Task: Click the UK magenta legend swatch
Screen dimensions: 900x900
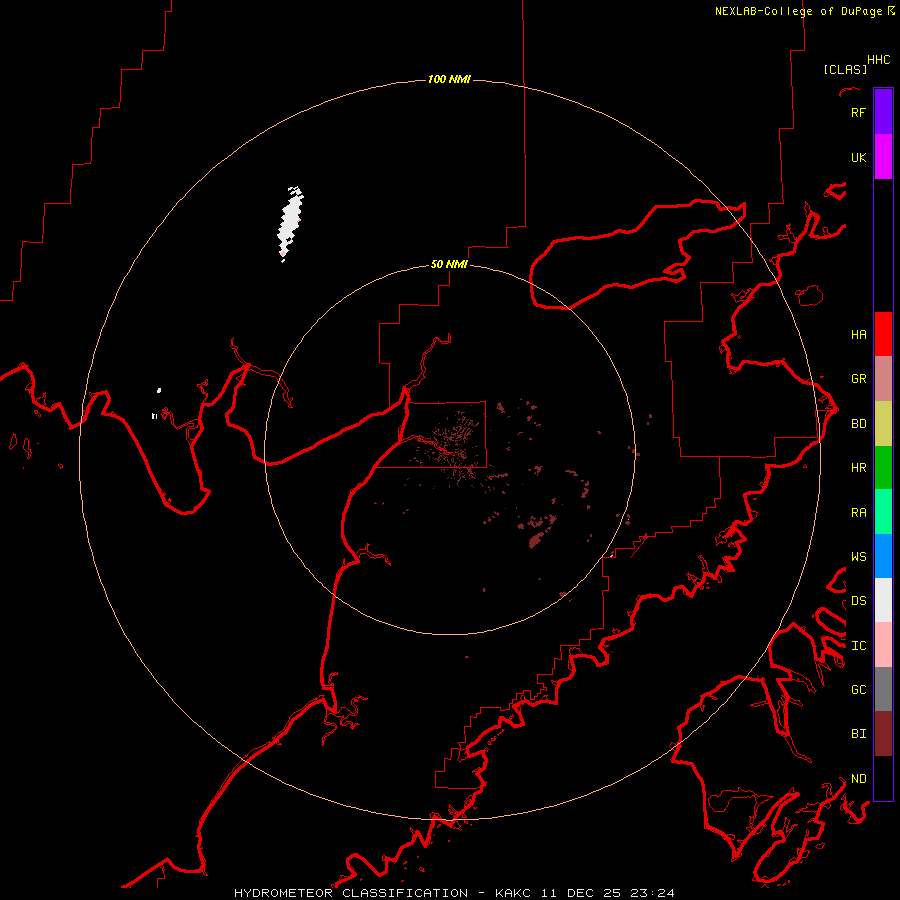Action: [x=883, y=157]
